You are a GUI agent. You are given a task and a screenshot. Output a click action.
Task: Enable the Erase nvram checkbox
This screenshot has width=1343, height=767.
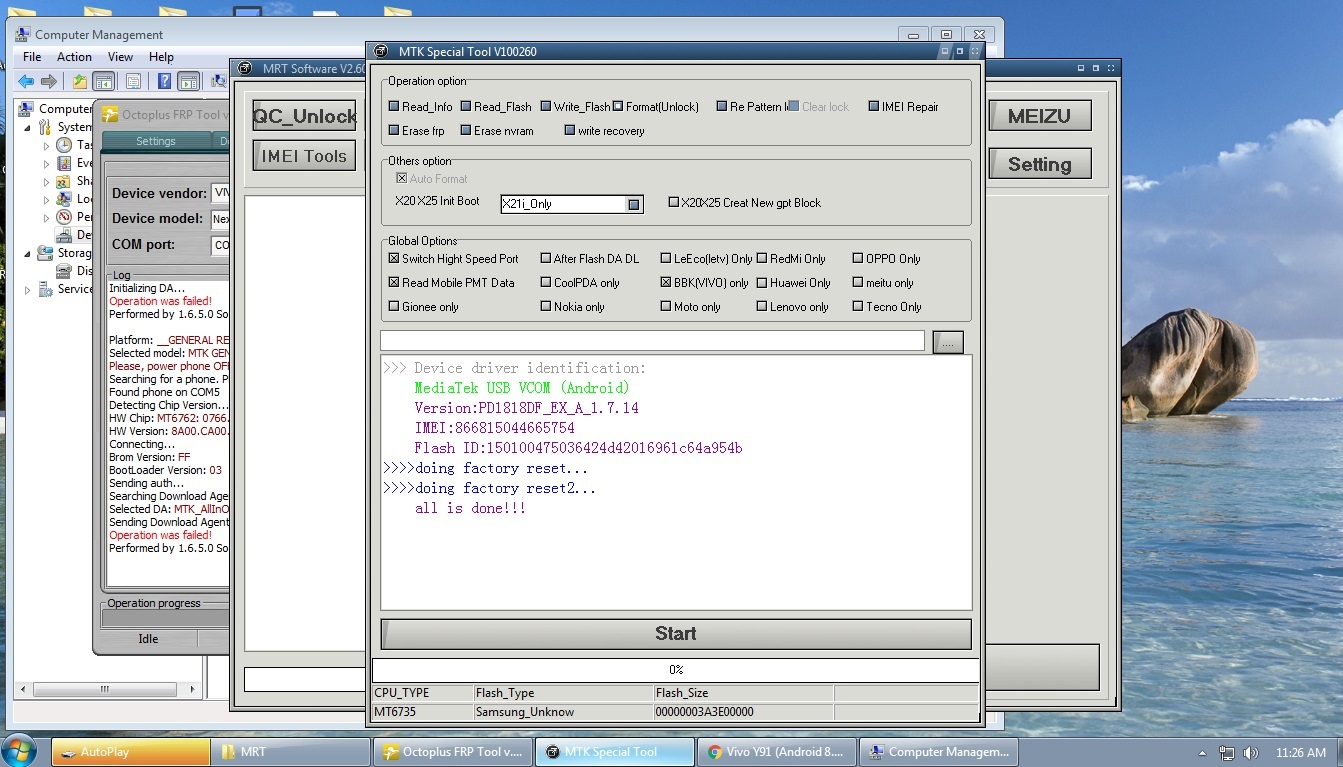click(x=466, y=131)
